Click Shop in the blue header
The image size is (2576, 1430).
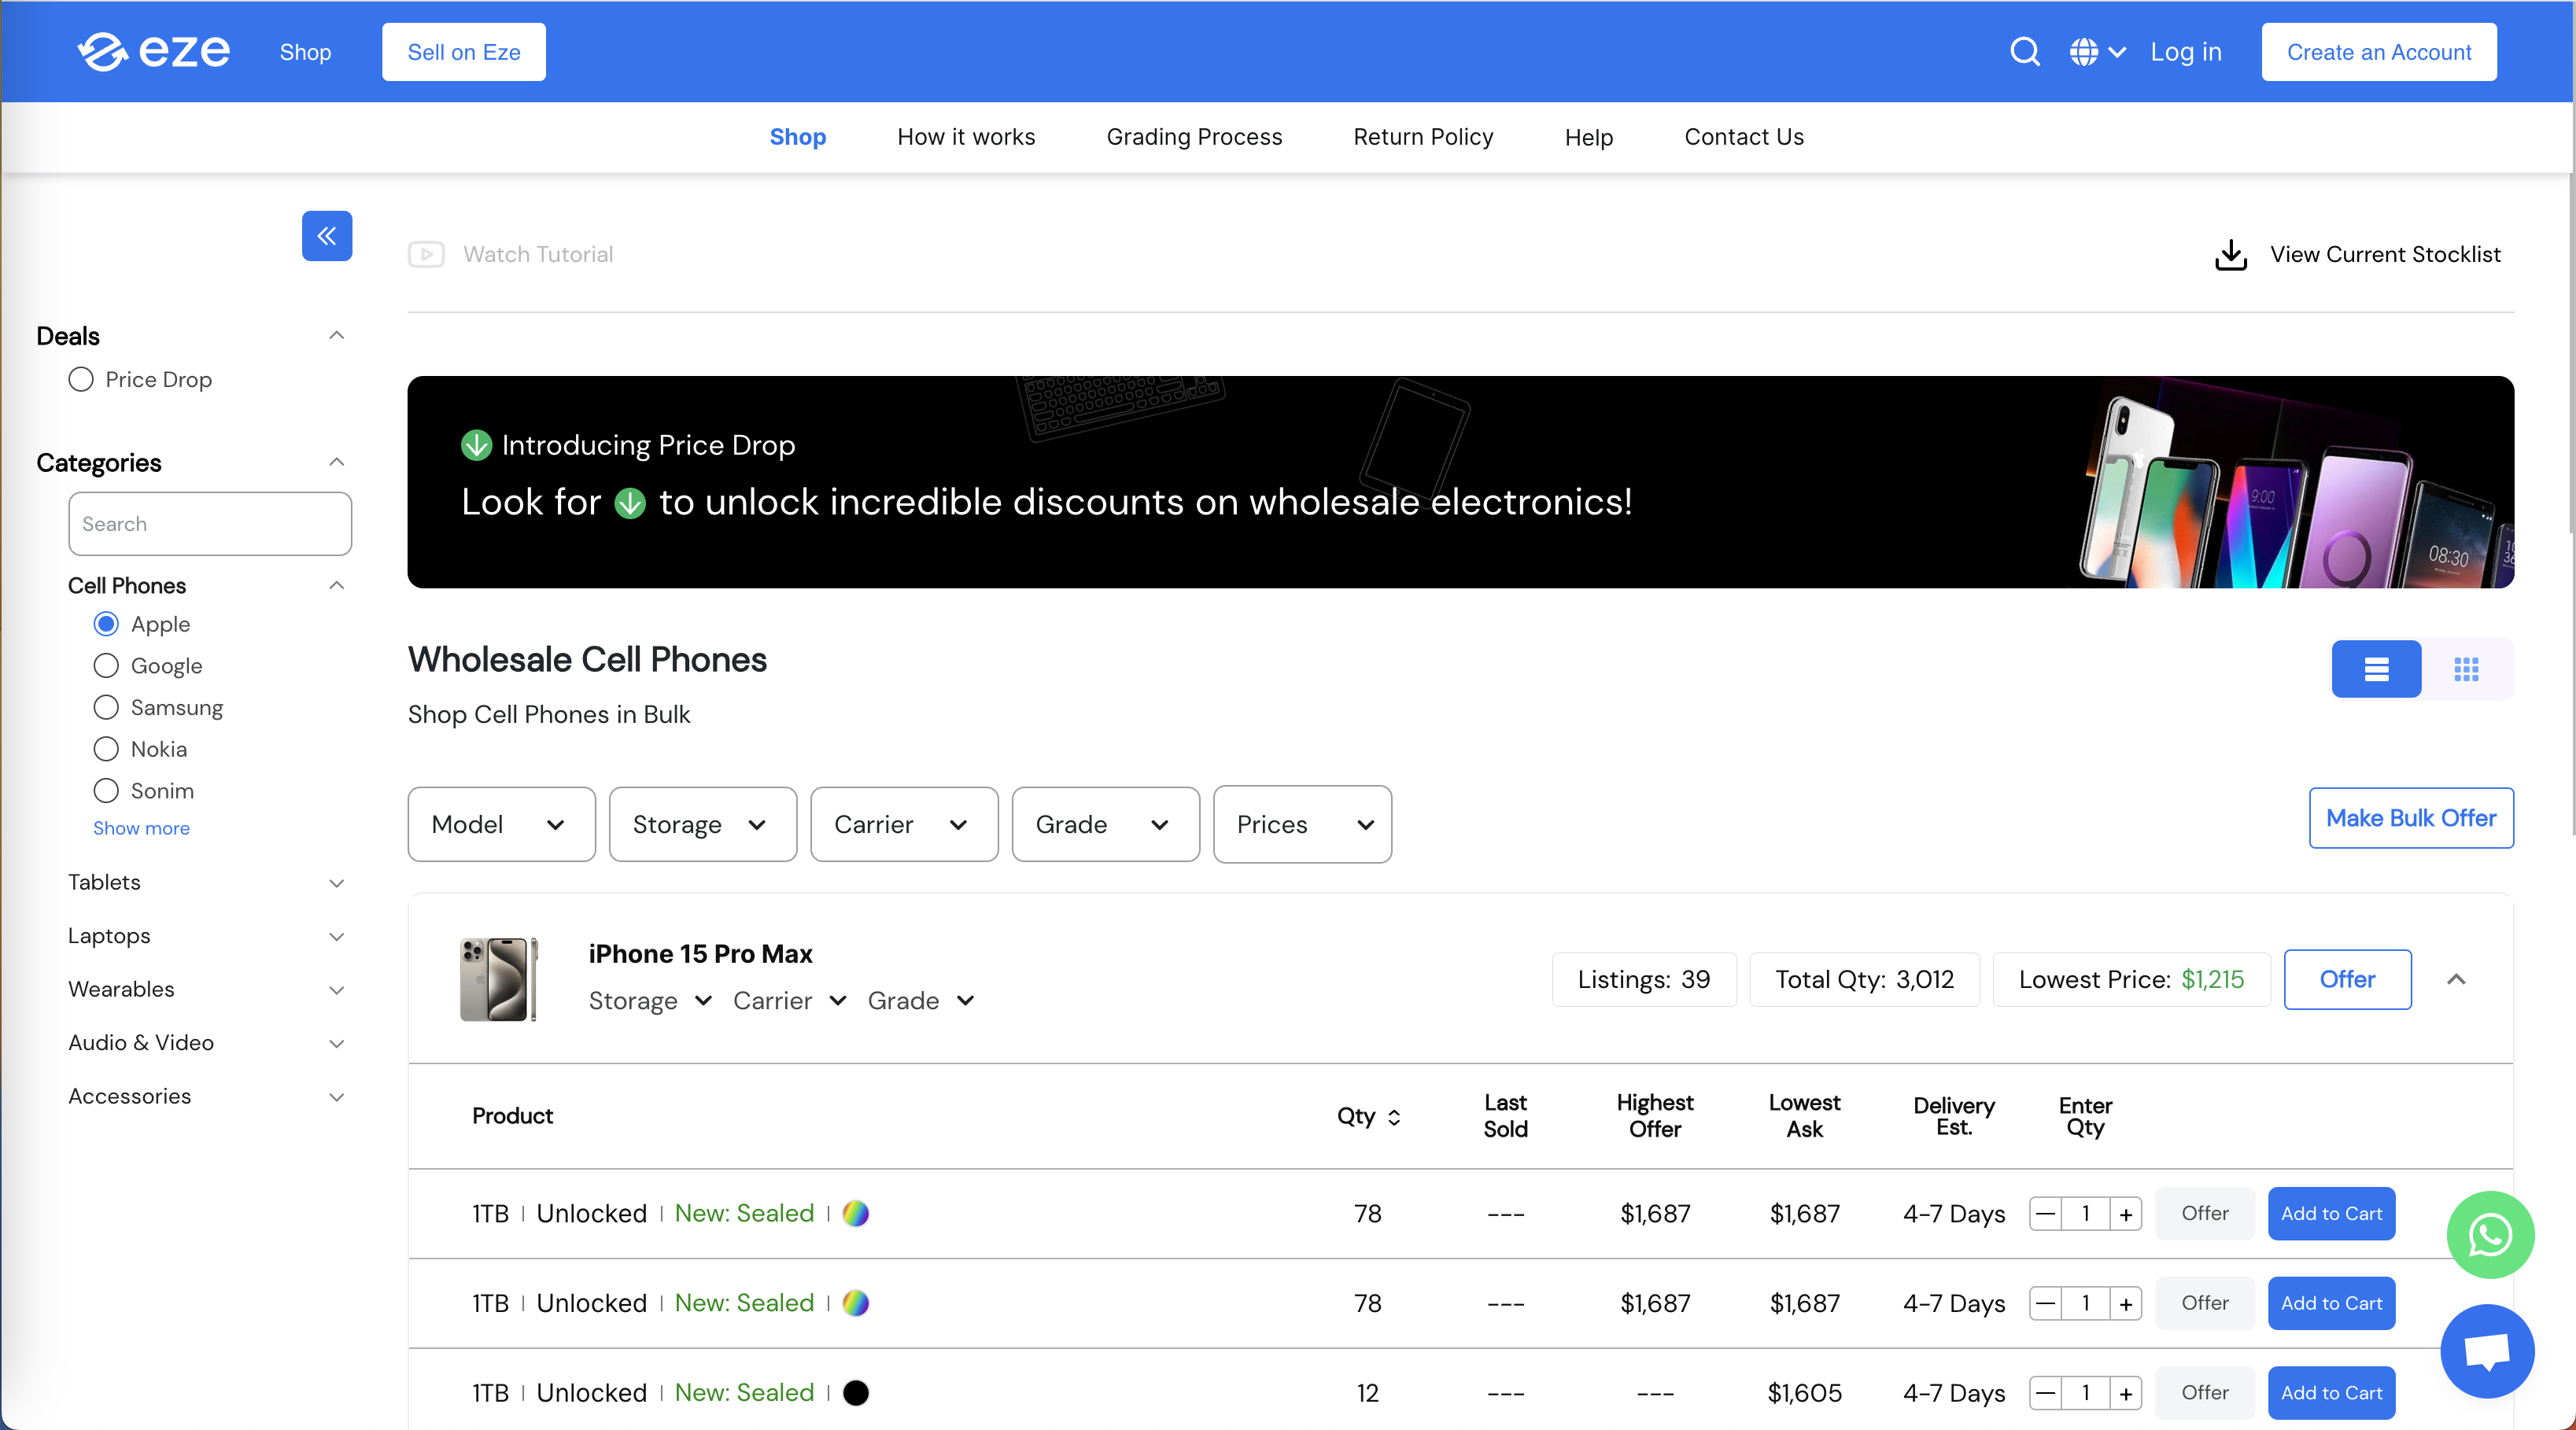(305, 52)
